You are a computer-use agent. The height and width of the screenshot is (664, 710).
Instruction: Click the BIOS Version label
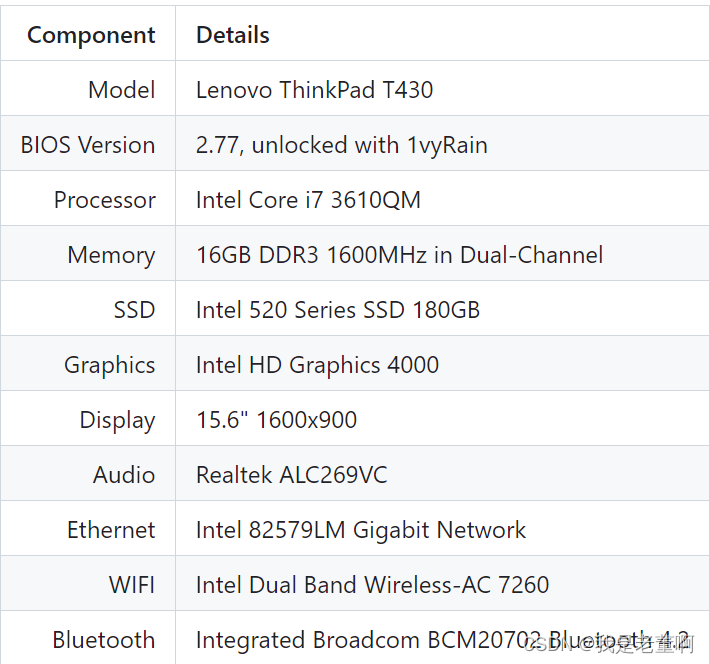[88, 145]
